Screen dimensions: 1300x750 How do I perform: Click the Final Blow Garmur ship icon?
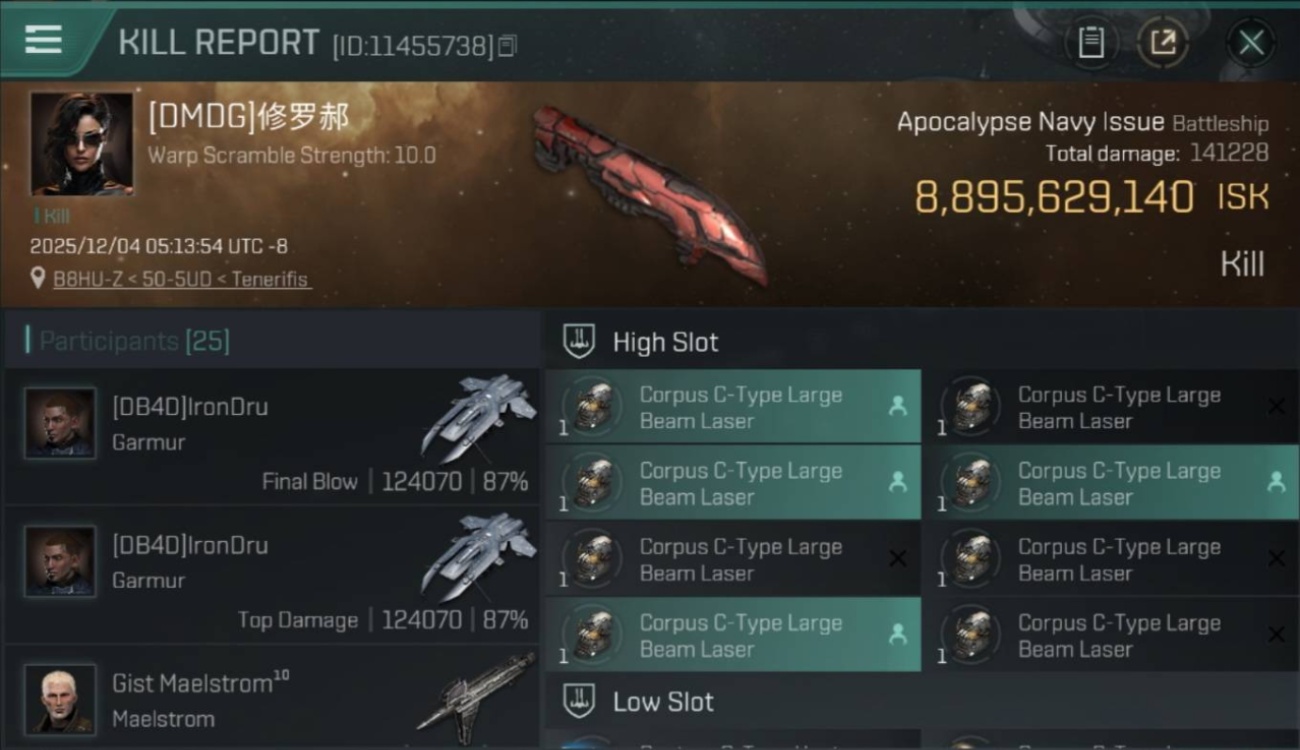(479, 417)
